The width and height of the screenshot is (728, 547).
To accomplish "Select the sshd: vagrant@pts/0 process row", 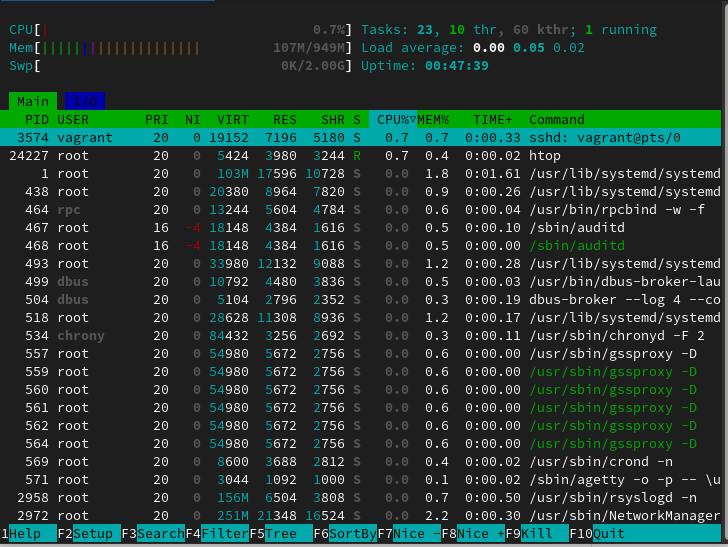I will (360, 137).
